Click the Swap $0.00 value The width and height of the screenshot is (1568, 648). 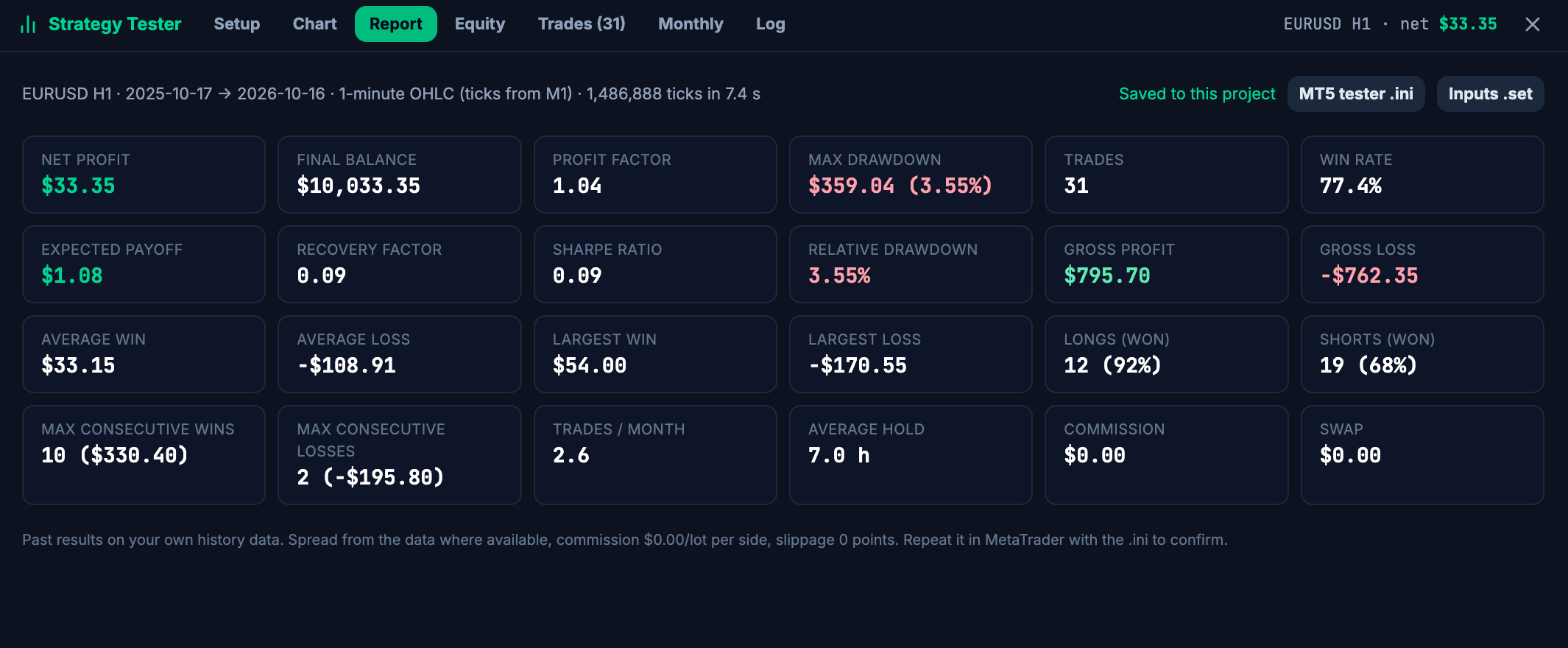[1351, 456]
